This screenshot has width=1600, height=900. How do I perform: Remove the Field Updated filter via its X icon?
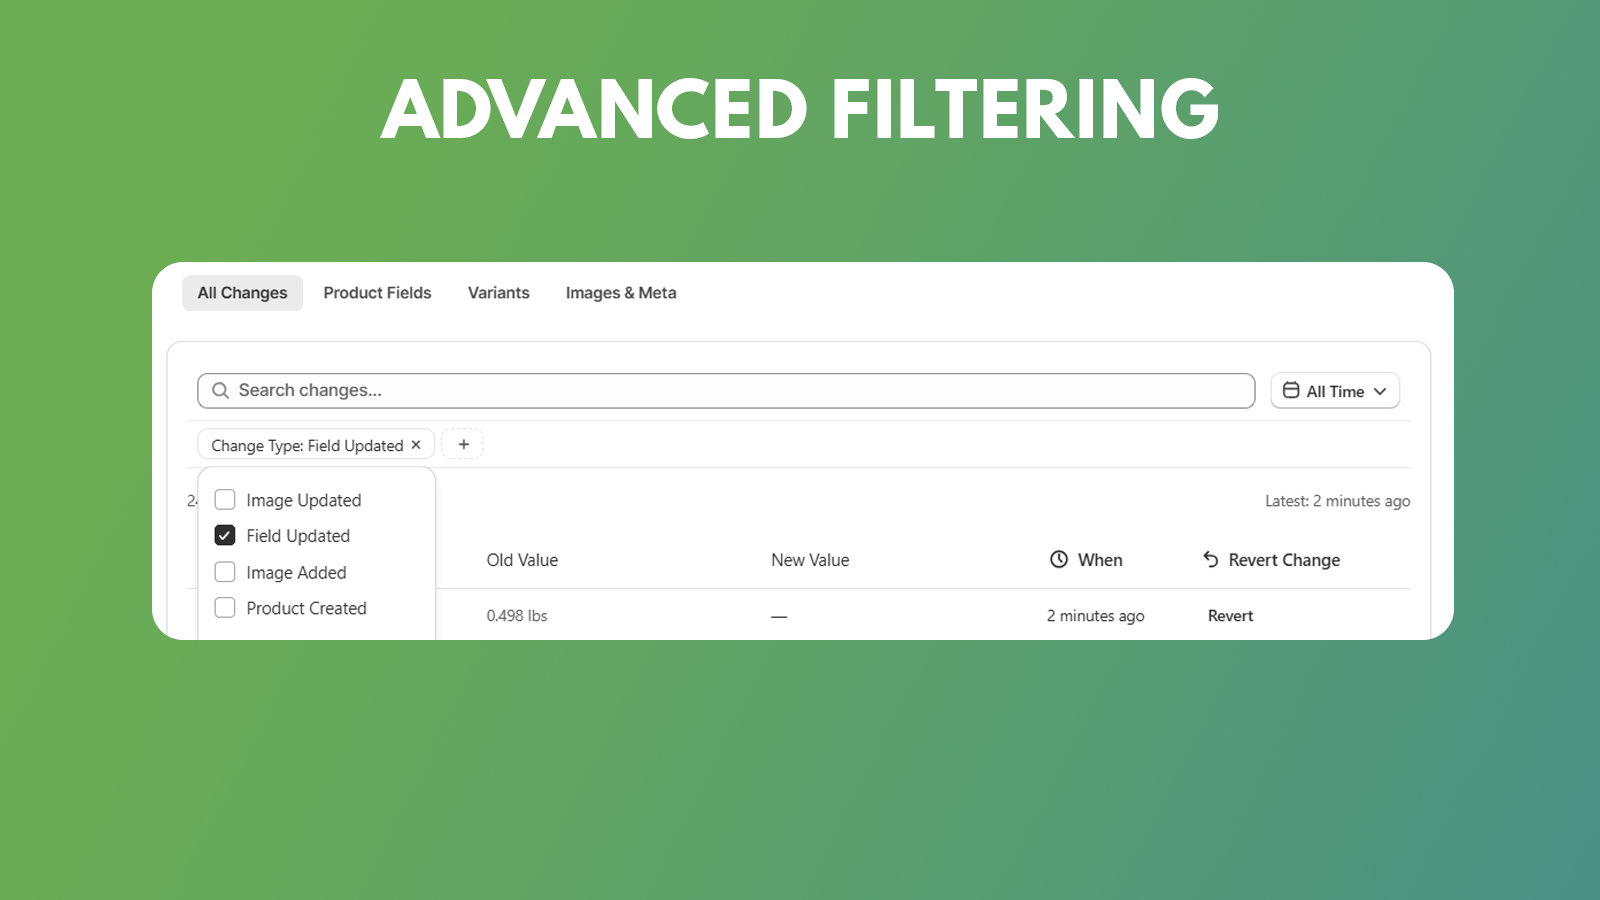pos(416,444)
